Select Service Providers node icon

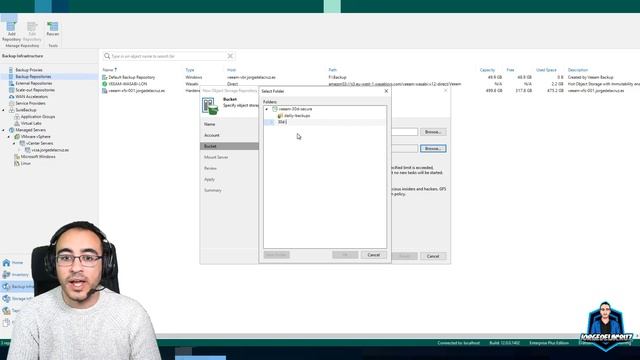point(11,103)
